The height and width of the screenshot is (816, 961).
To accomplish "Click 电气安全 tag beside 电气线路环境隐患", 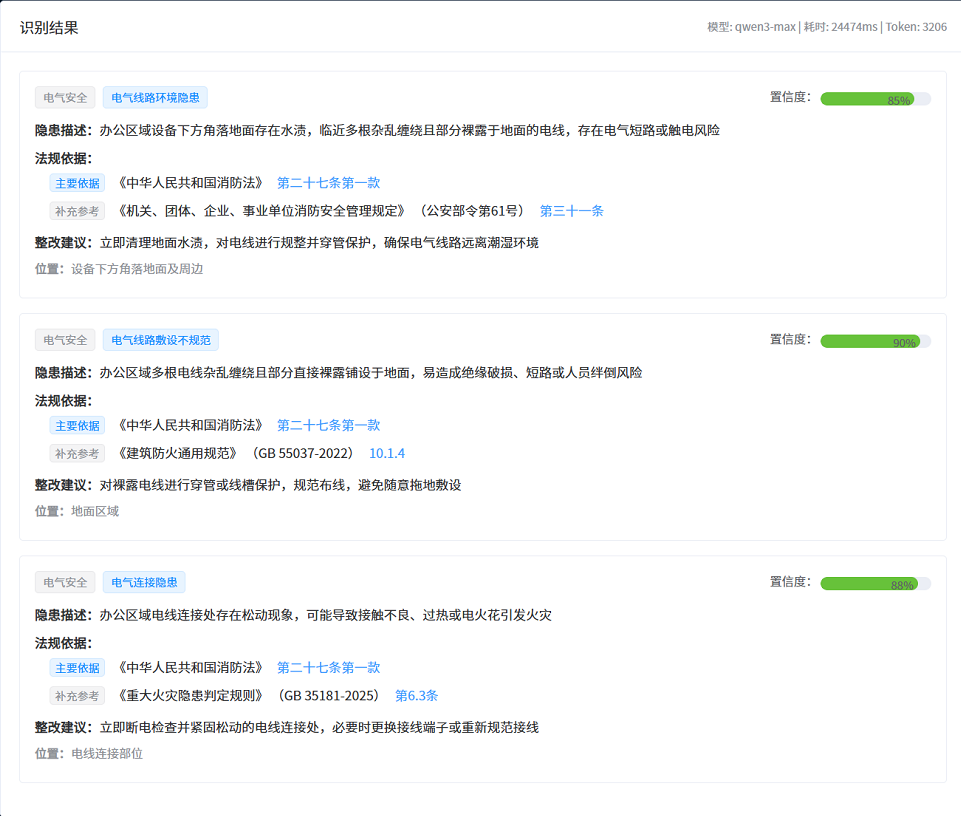I will [x=65, y=98].
